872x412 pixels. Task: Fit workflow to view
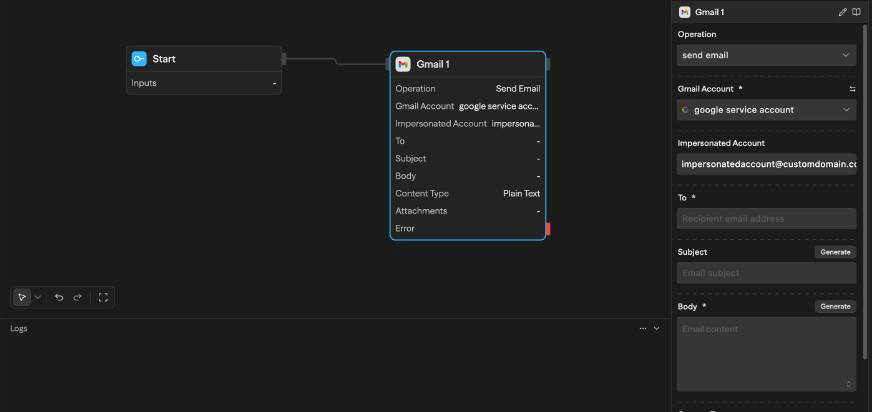pyautogui.click(x=103, y=297)
